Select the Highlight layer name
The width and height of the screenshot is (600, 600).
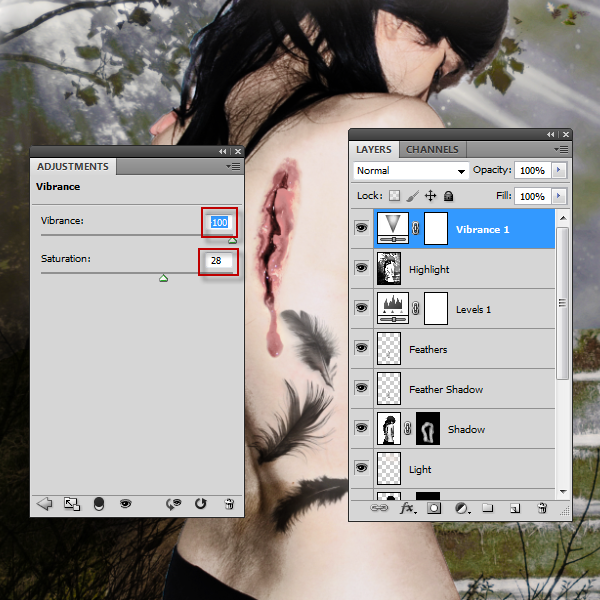429,269
